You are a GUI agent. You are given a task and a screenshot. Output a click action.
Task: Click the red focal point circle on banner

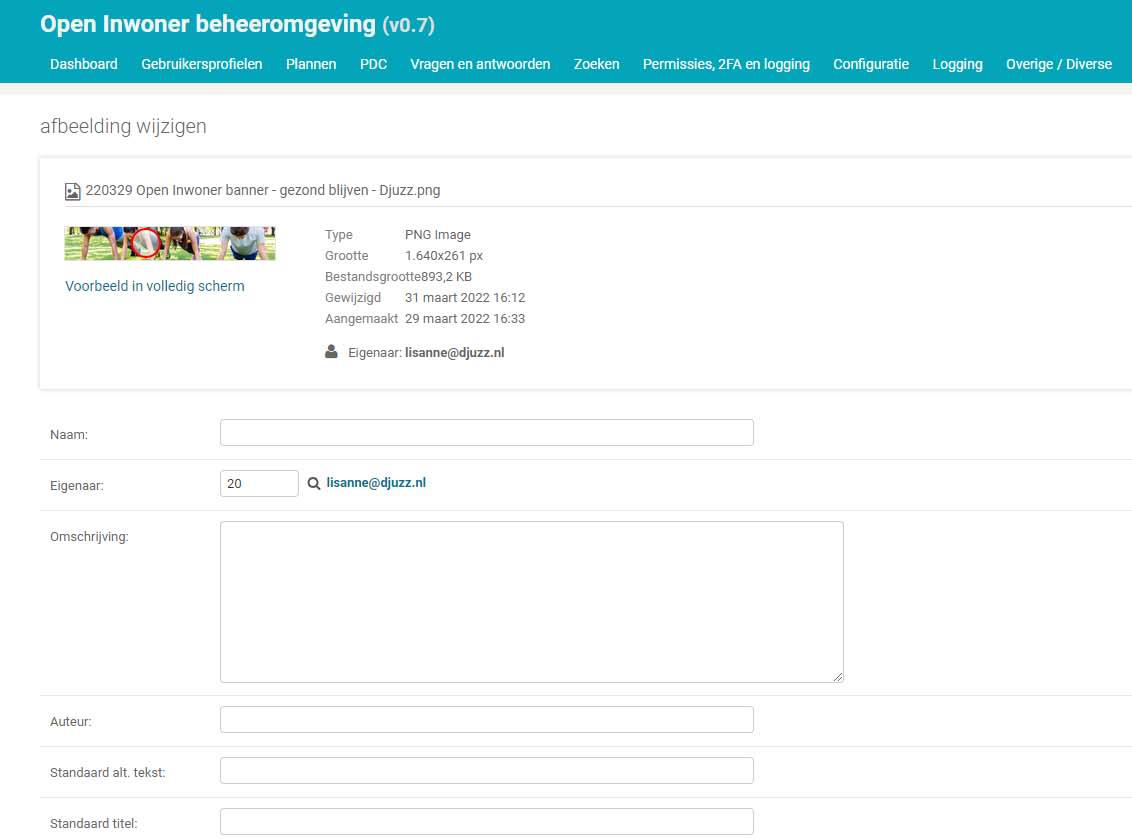point(146,243)
